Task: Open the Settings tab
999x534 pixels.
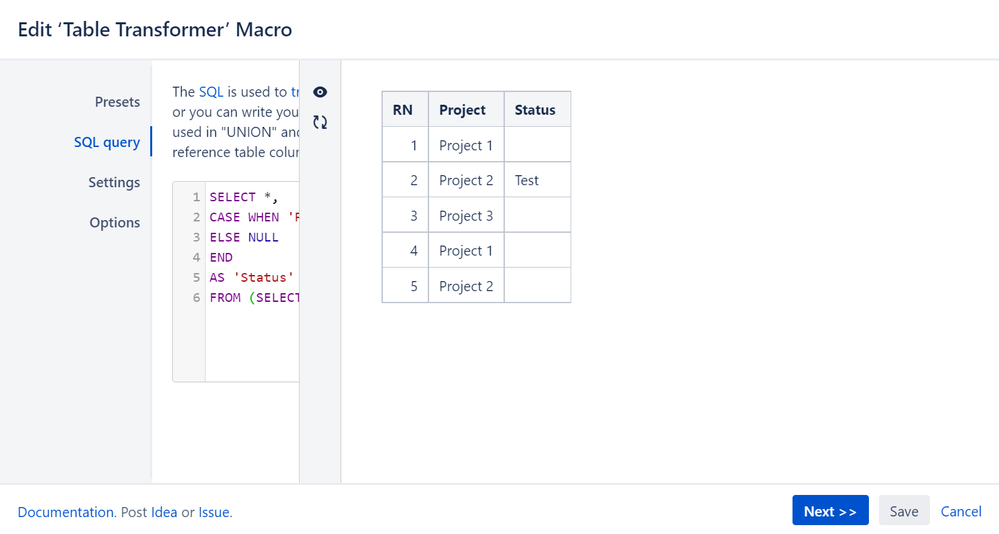Action: point(114,182)
